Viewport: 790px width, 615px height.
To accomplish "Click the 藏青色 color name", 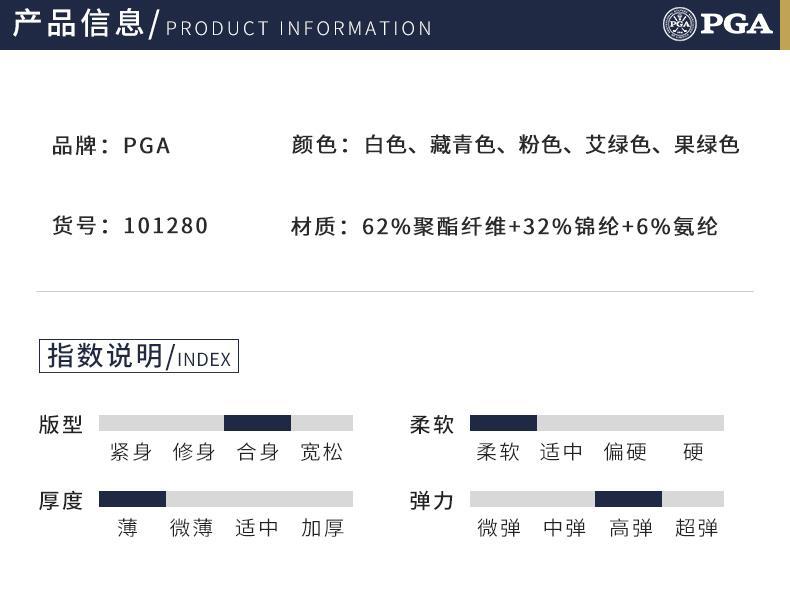I will pos(463,146).
